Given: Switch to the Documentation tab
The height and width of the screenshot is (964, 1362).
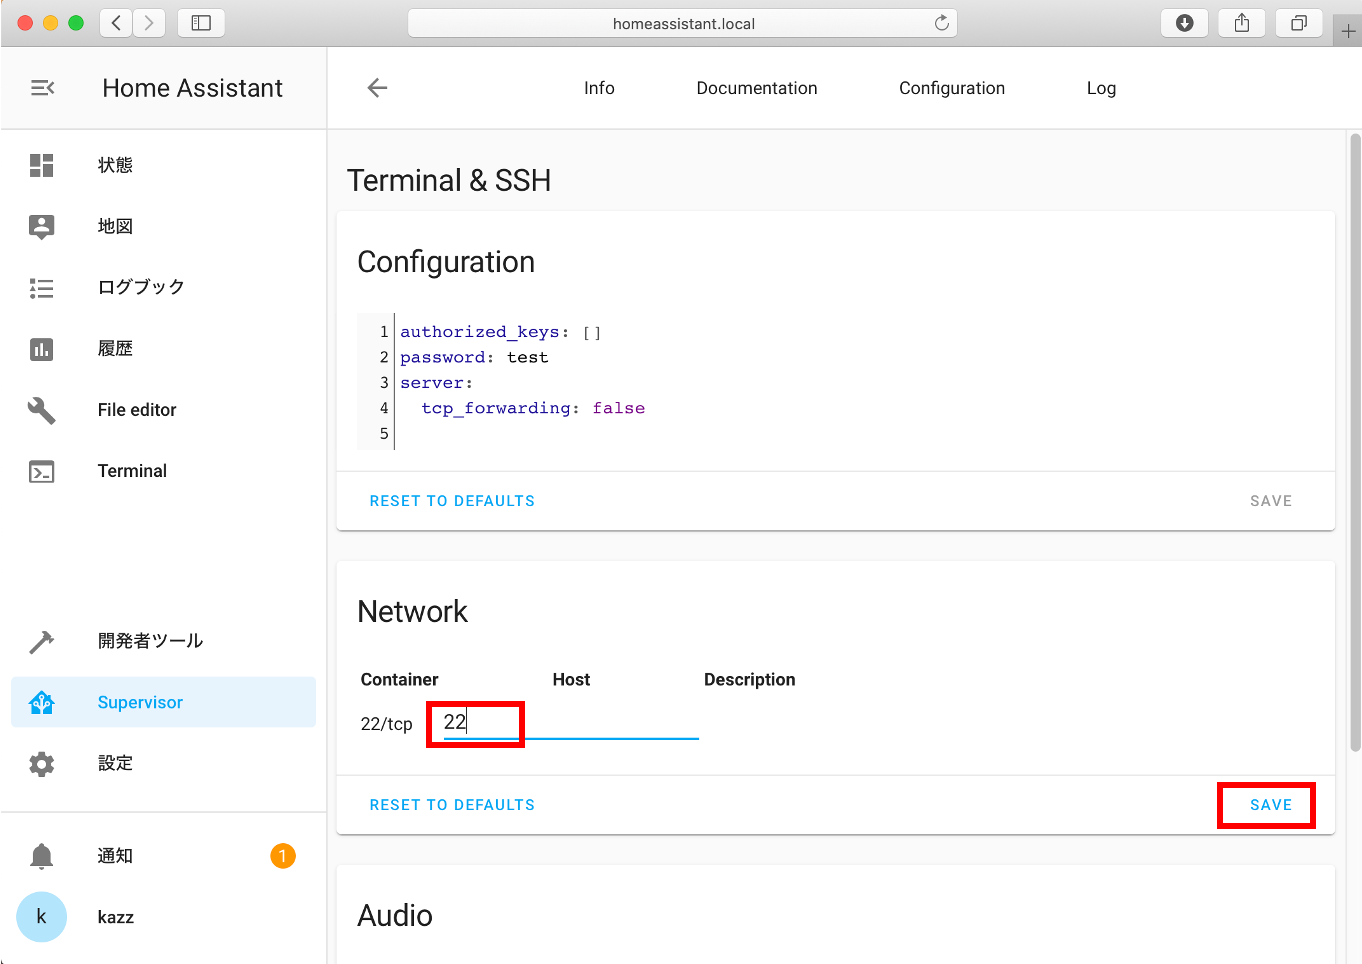Looking at the screenshot, I should point(757,88).
